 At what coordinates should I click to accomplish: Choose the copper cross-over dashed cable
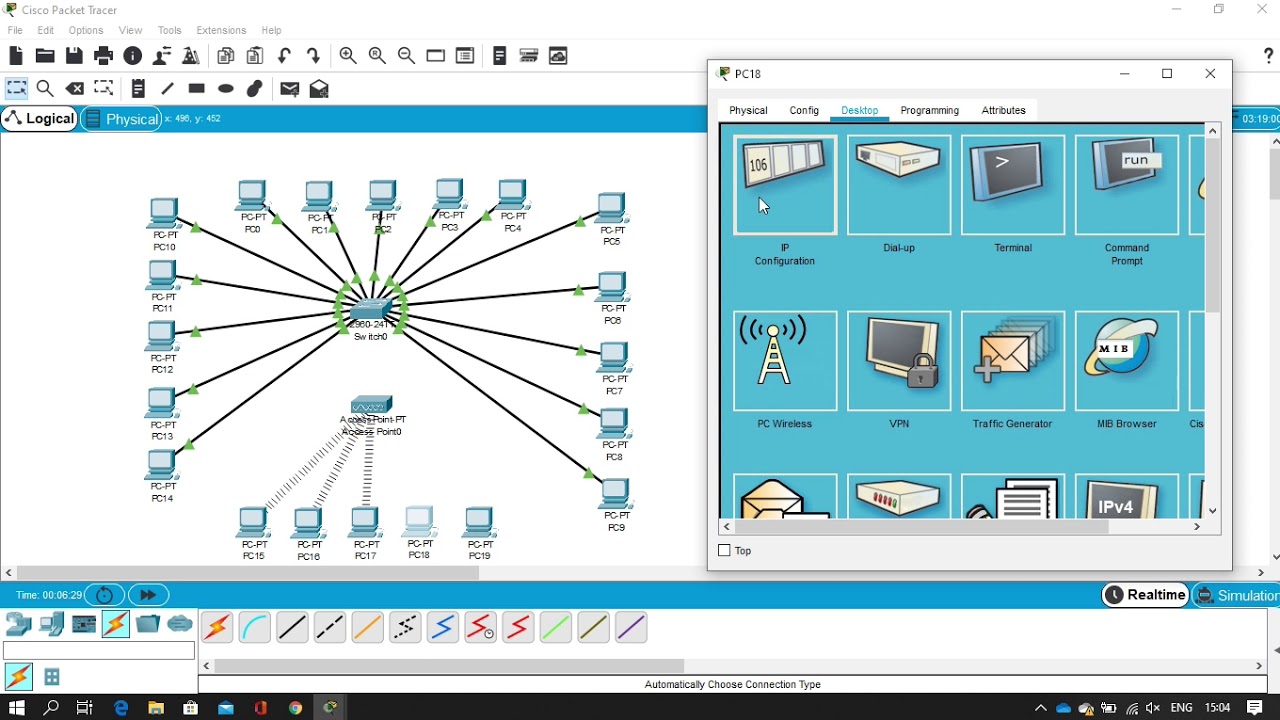(330, 628)
